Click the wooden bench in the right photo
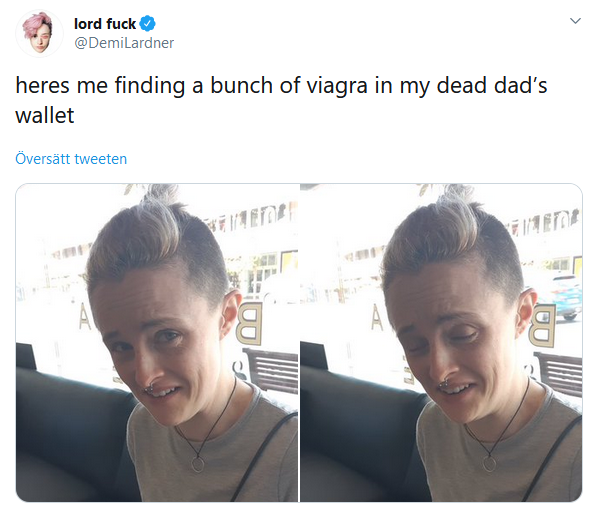 pyautogui.click(x=558, y=374)
